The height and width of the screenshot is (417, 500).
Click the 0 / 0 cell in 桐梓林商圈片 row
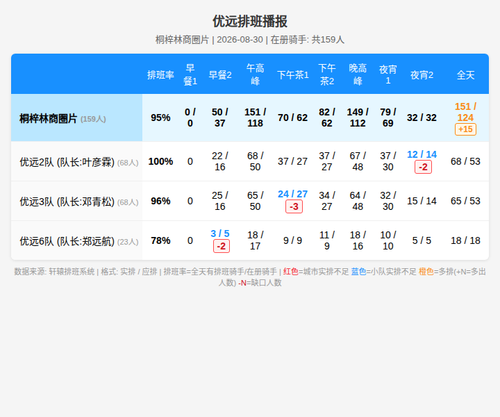(x=190, y=118)
